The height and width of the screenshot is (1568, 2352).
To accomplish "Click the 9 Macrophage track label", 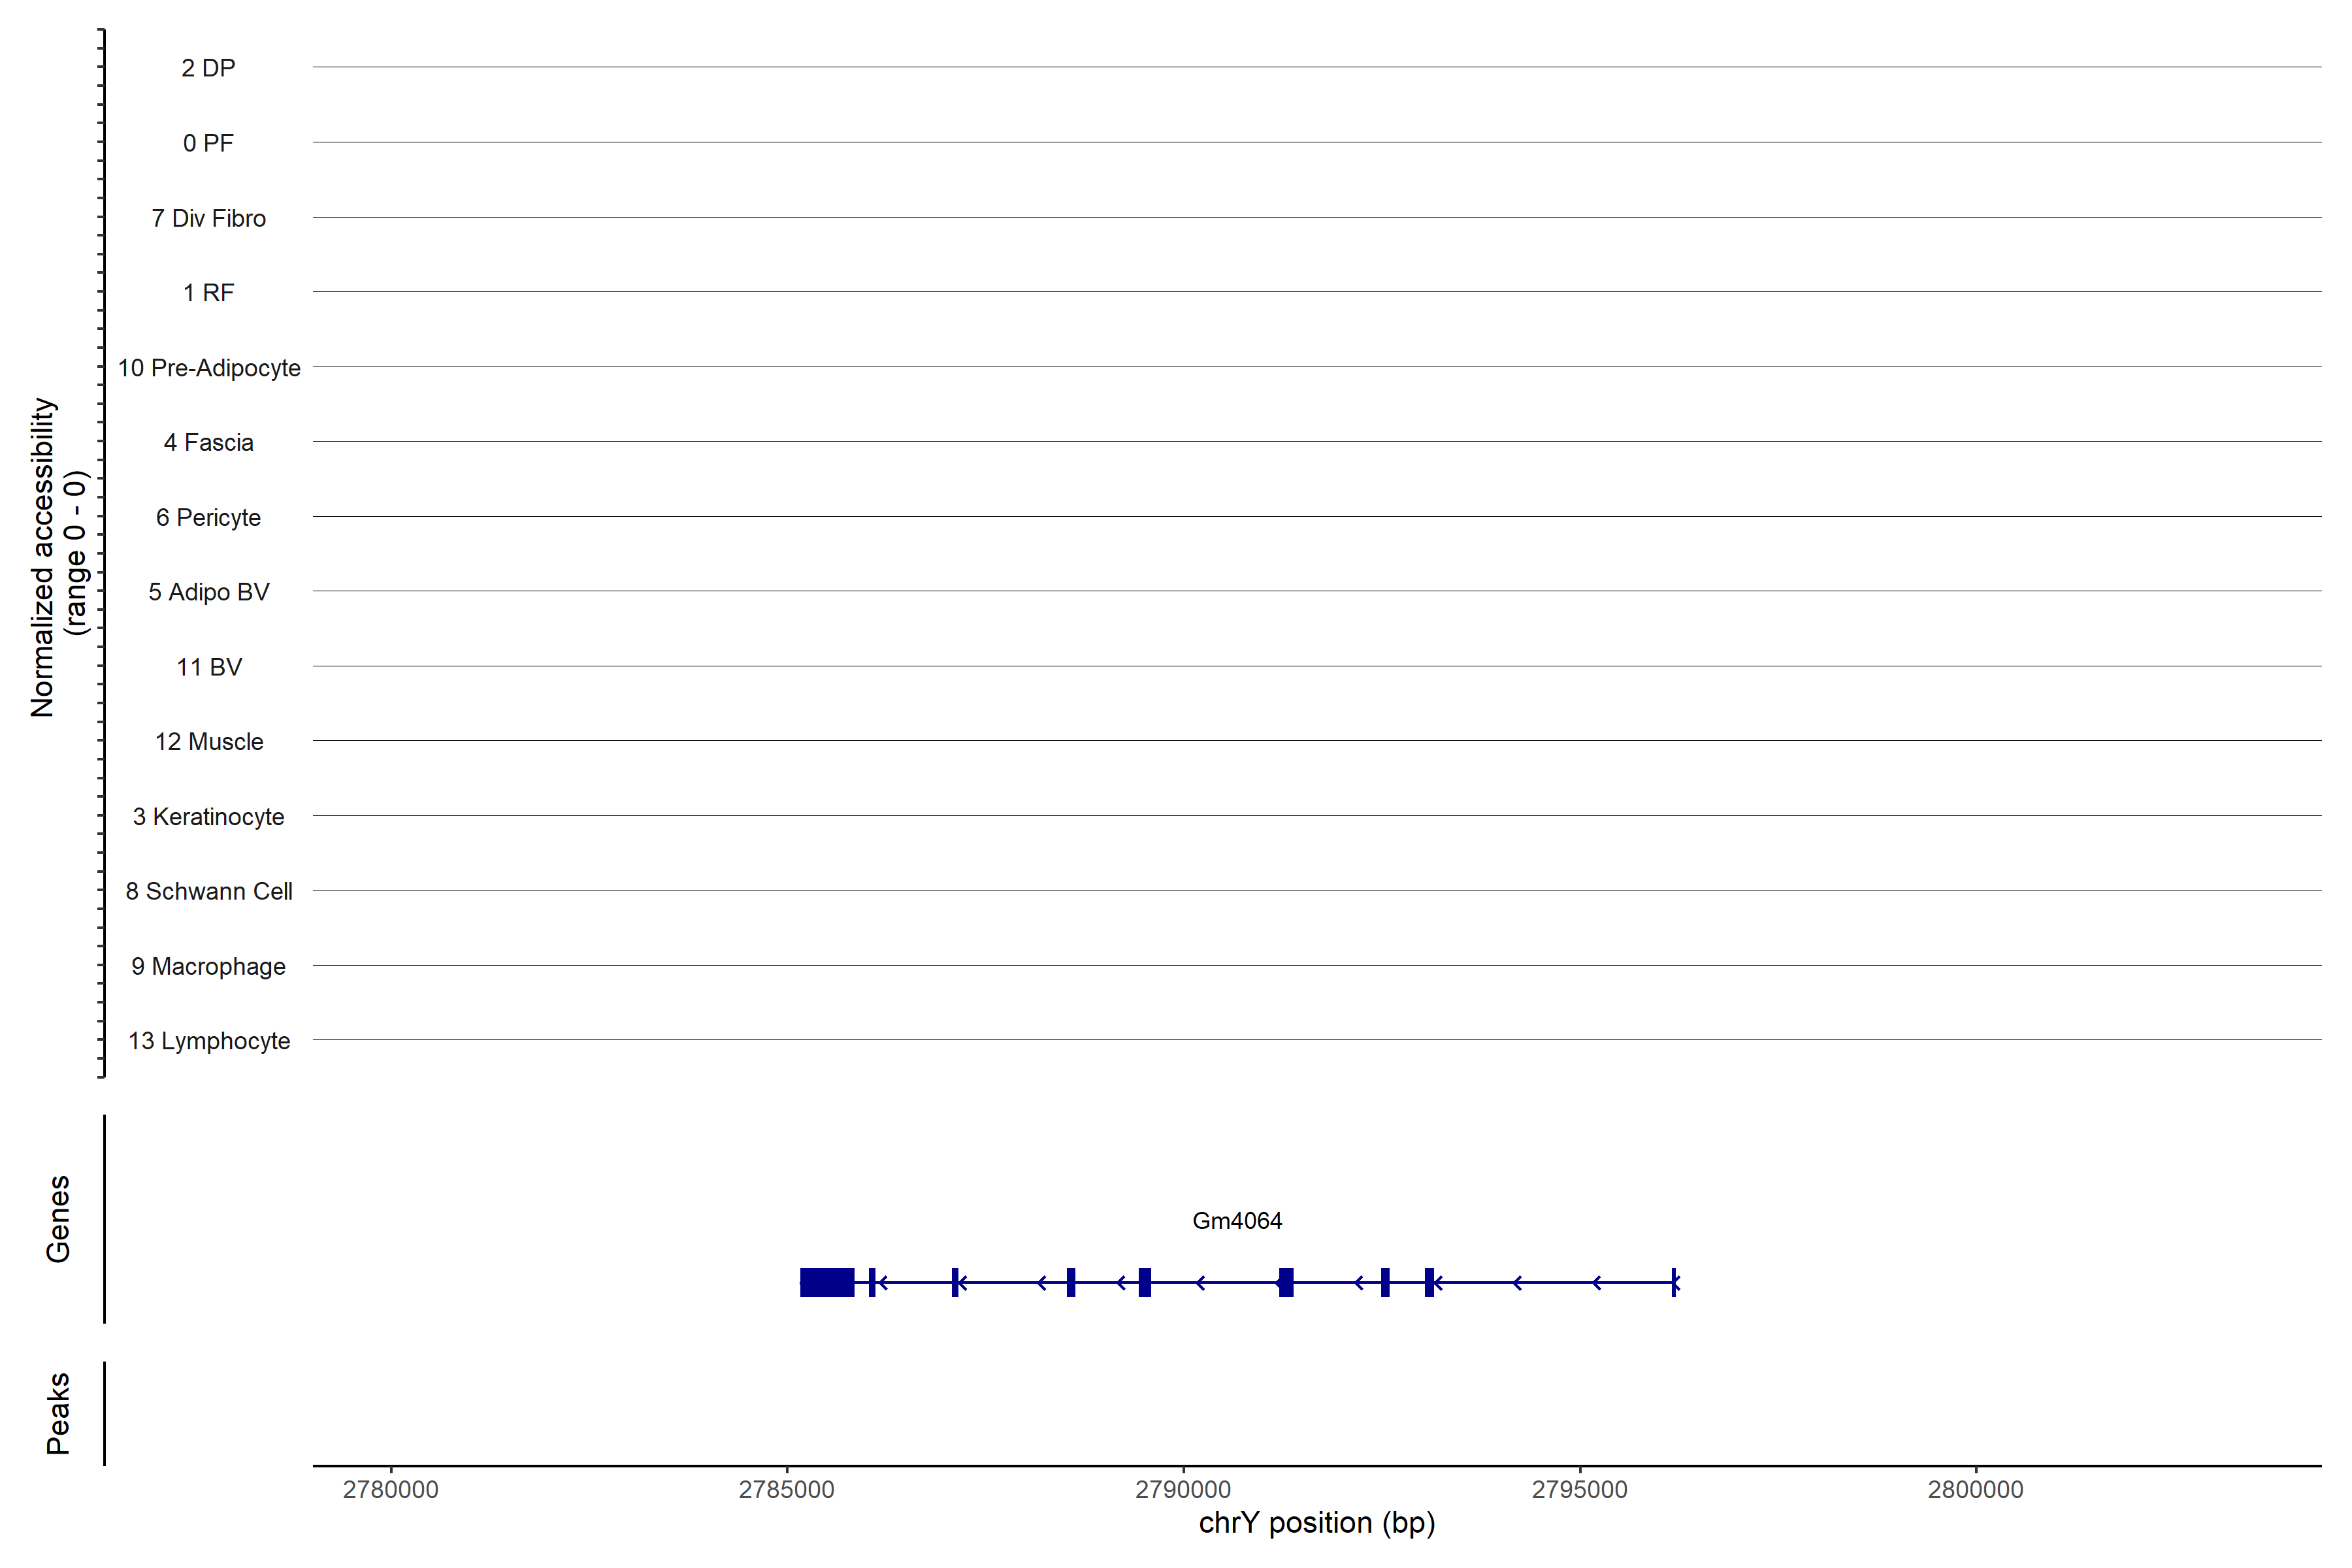I will coord(208,966).
